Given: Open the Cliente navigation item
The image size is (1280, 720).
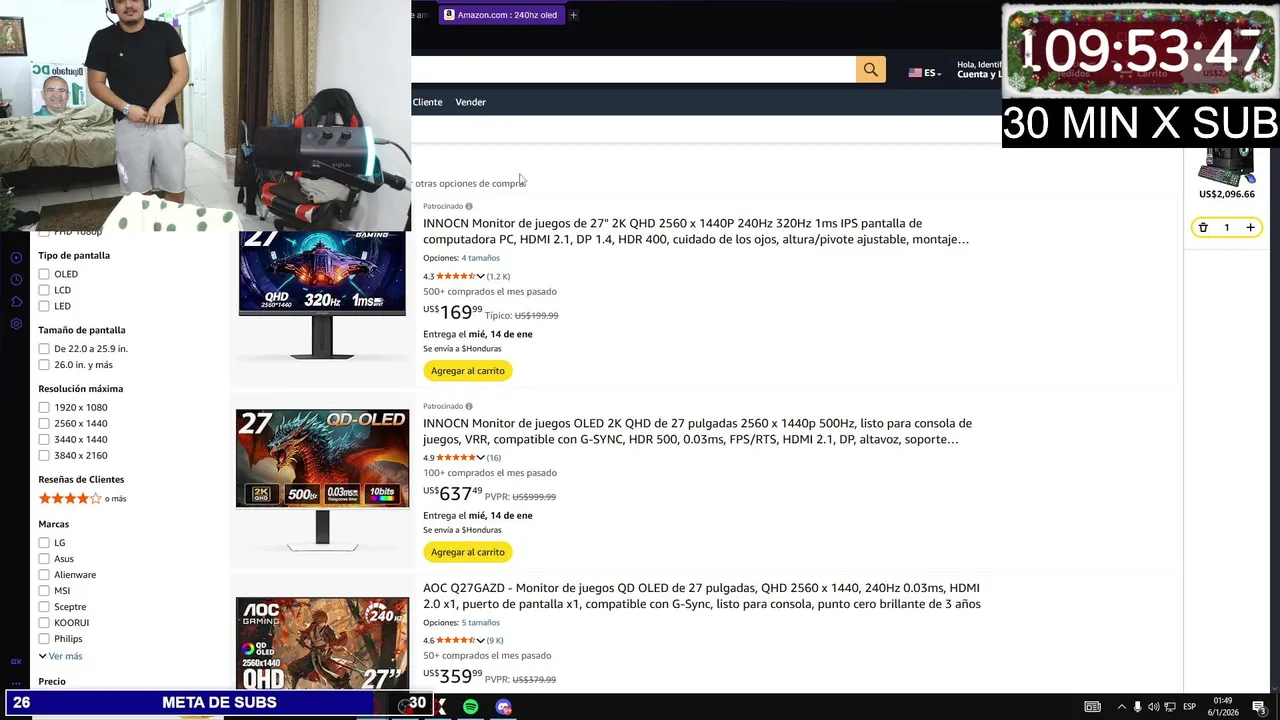Looking at the screenshot, I should click(427, 102).
